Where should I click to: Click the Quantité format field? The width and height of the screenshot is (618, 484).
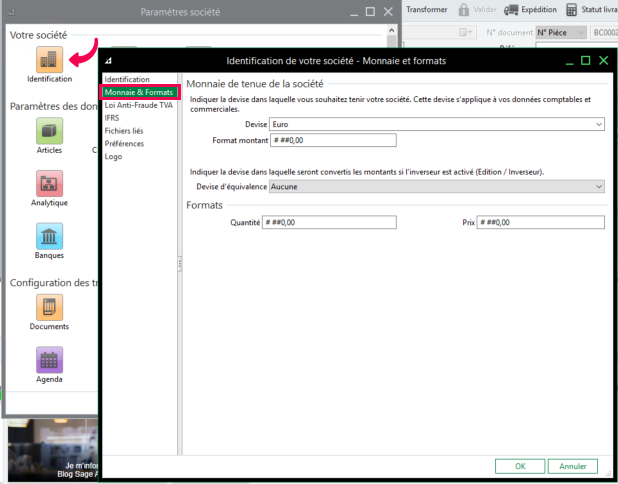[x=329, y=222]
